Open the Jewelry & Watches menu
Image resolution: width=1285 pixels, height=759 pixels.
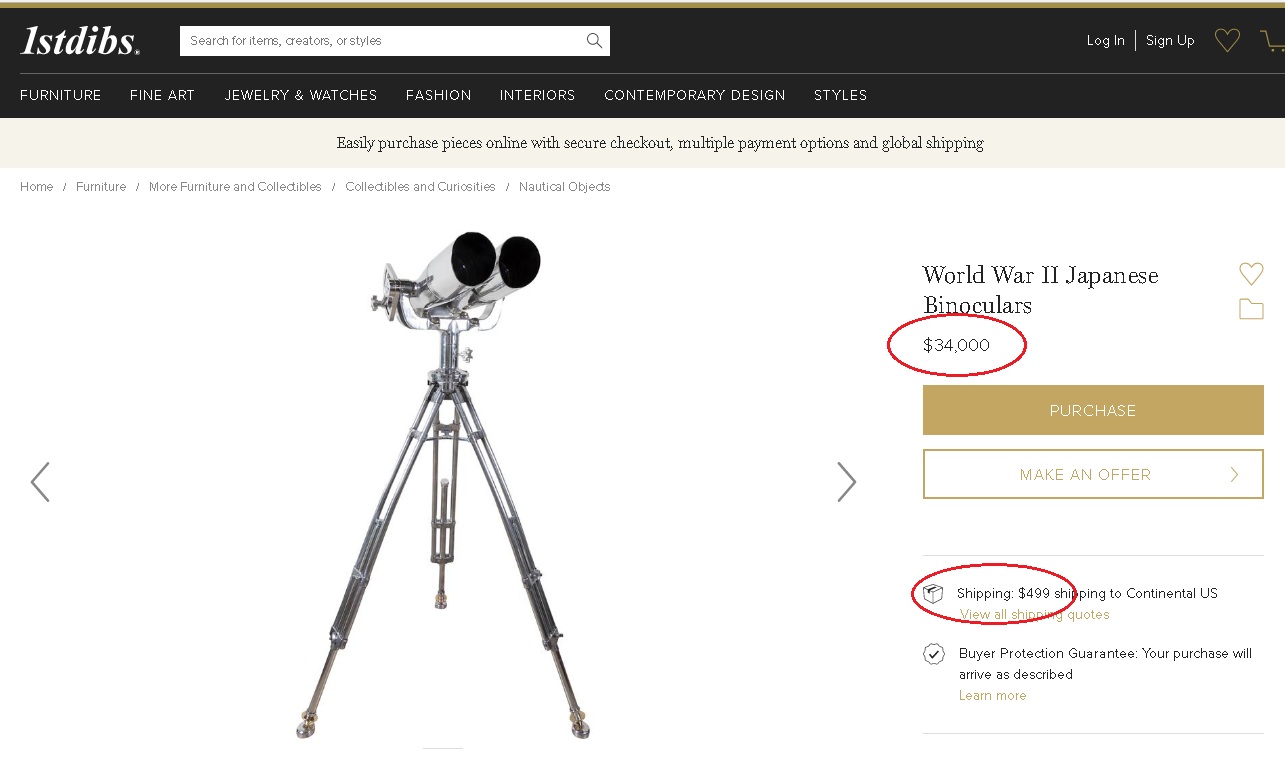(301, 96)
